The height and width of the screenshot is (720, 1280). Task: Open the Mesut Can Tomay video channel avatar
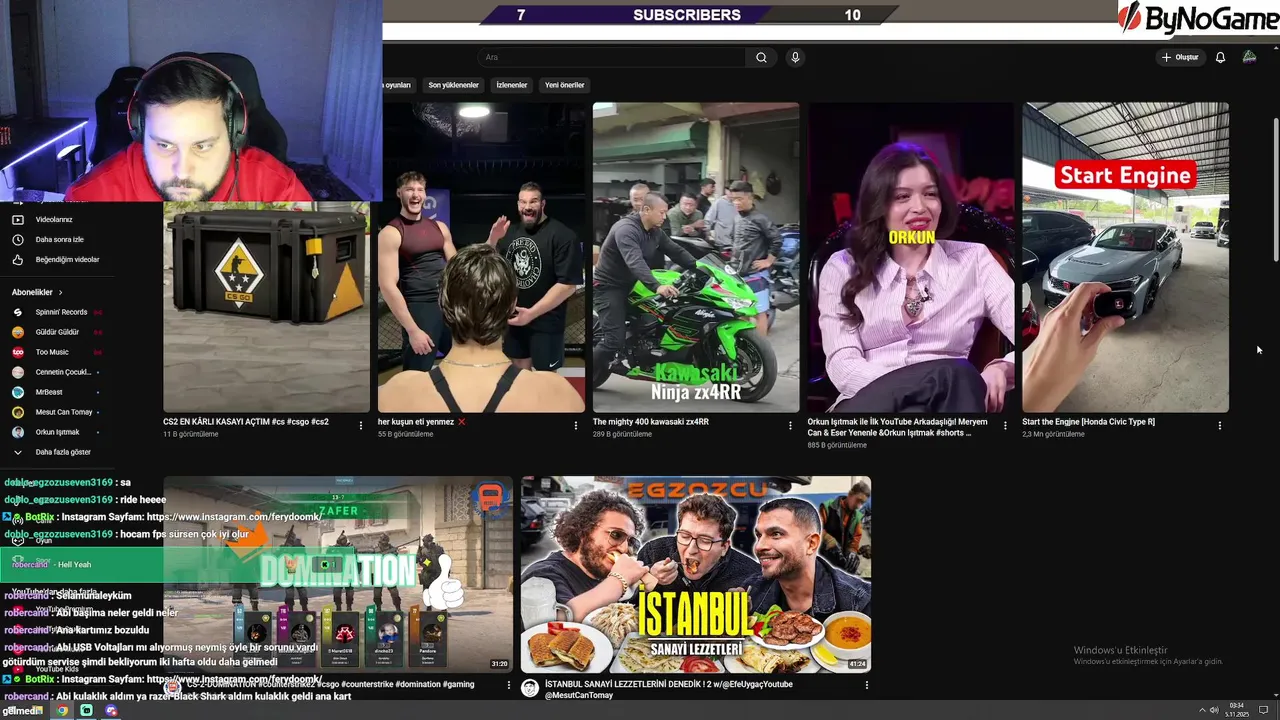coord(530,688)
